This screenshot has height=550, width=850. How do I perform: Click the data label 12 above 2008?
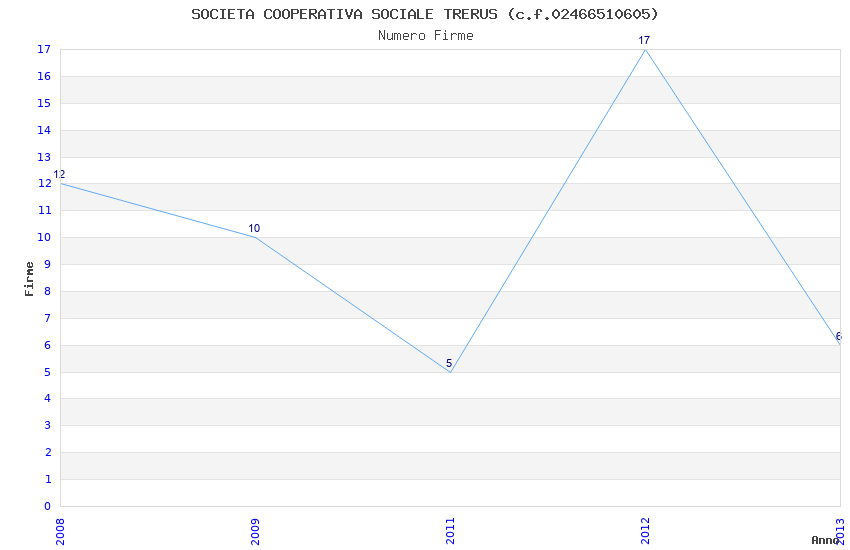click(59, 174)
